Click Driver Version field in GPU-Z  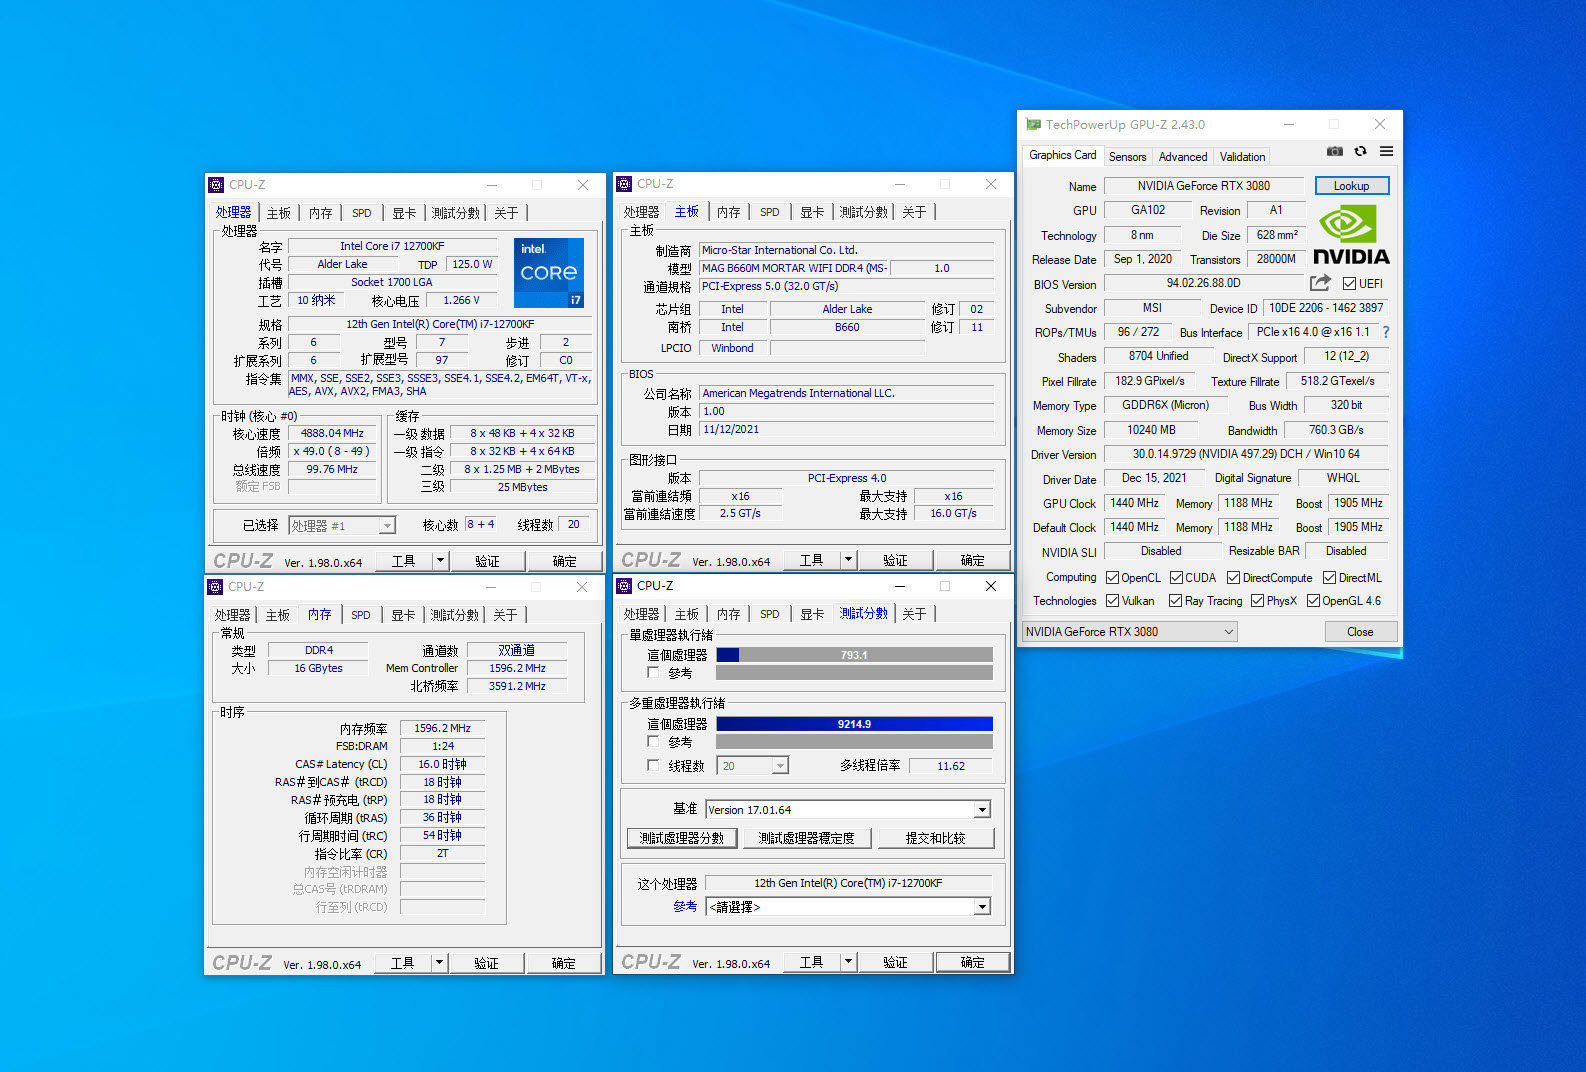coord(1246,454)
